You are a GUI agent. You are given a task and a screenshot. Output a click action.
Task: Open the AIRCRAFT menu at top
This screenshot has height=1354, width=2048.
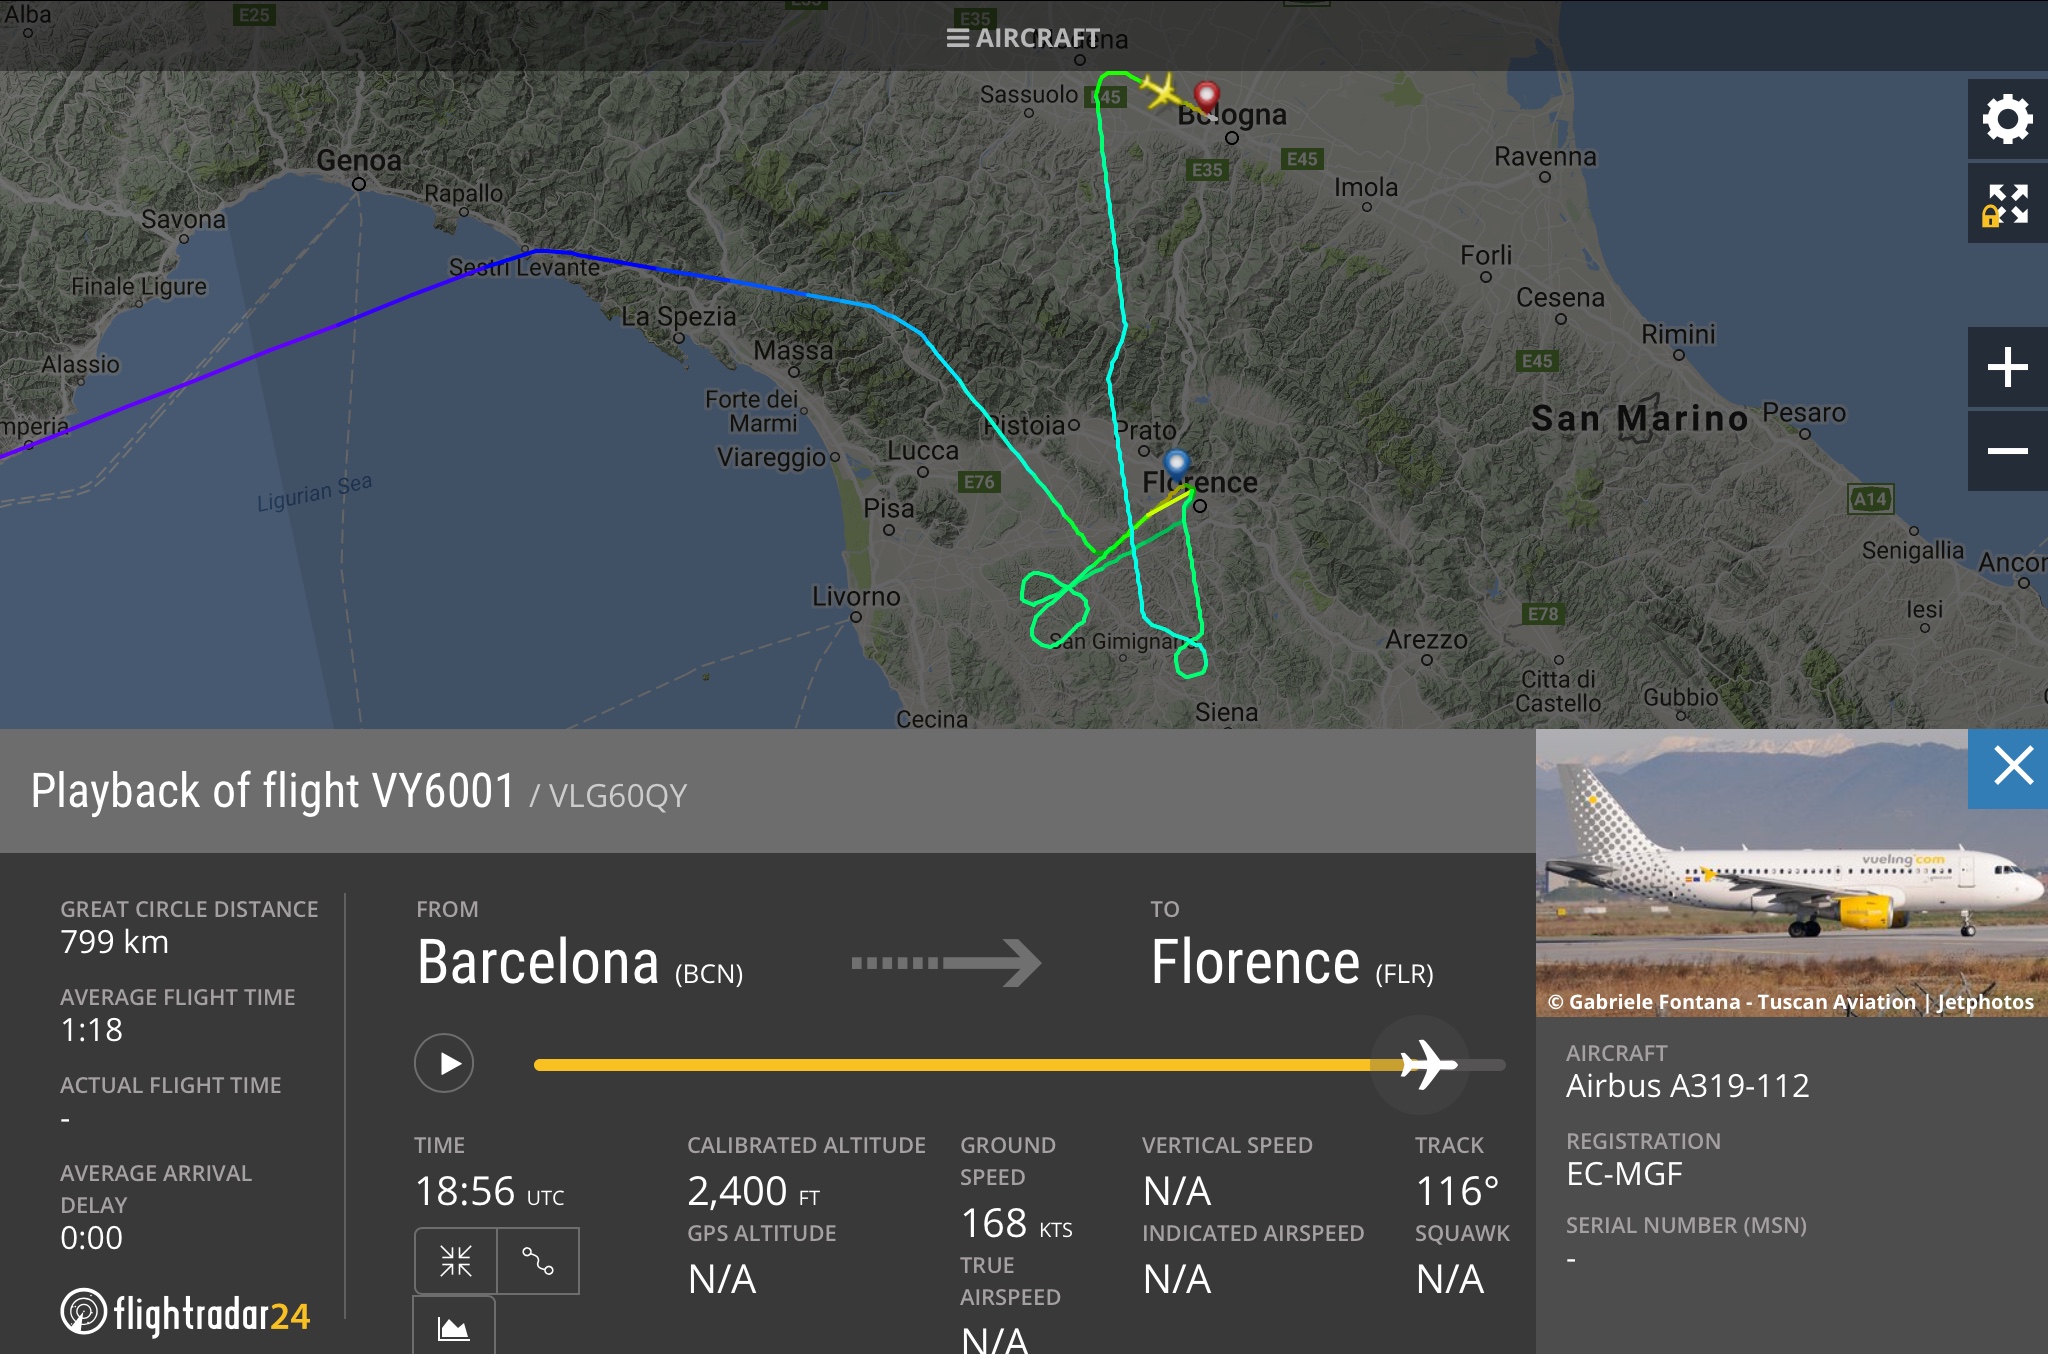click(1023, 38)
